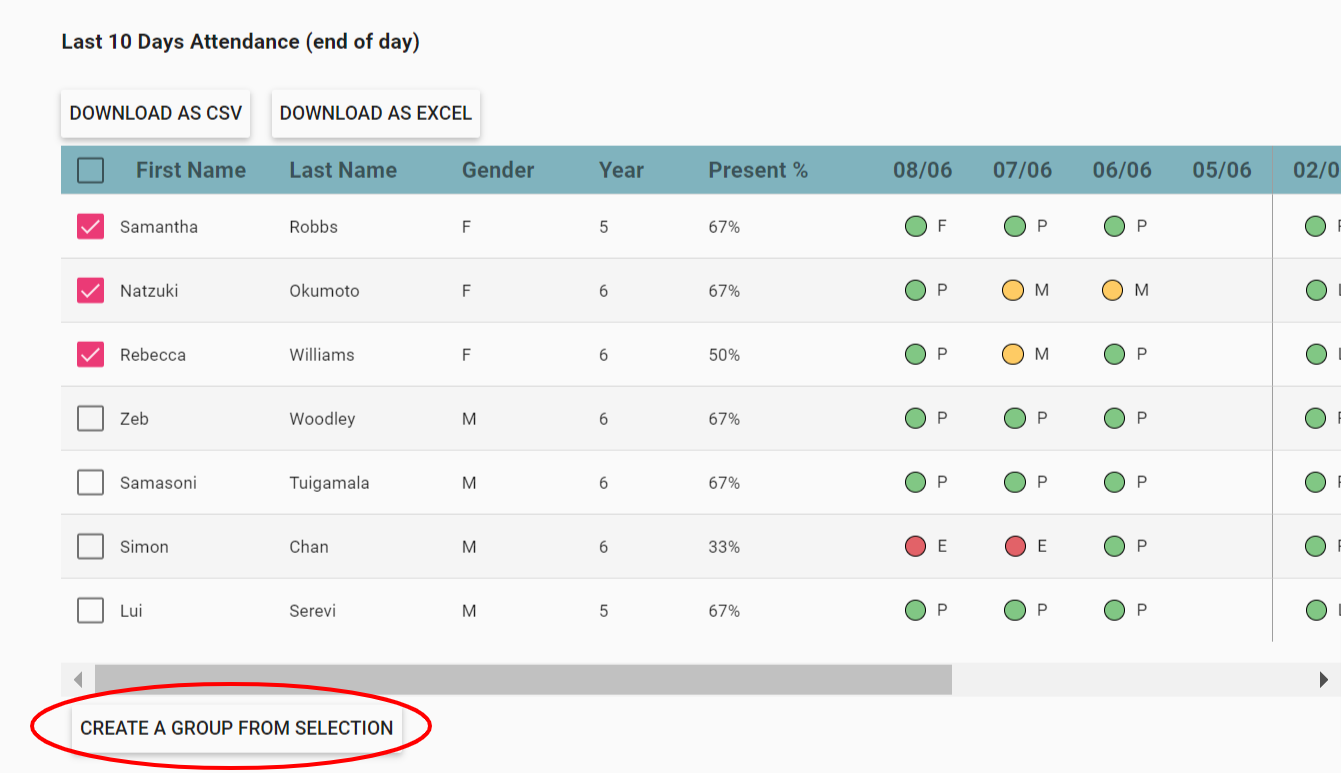Click Simon Chan's red 07/06 status dot

point(1015,546)
